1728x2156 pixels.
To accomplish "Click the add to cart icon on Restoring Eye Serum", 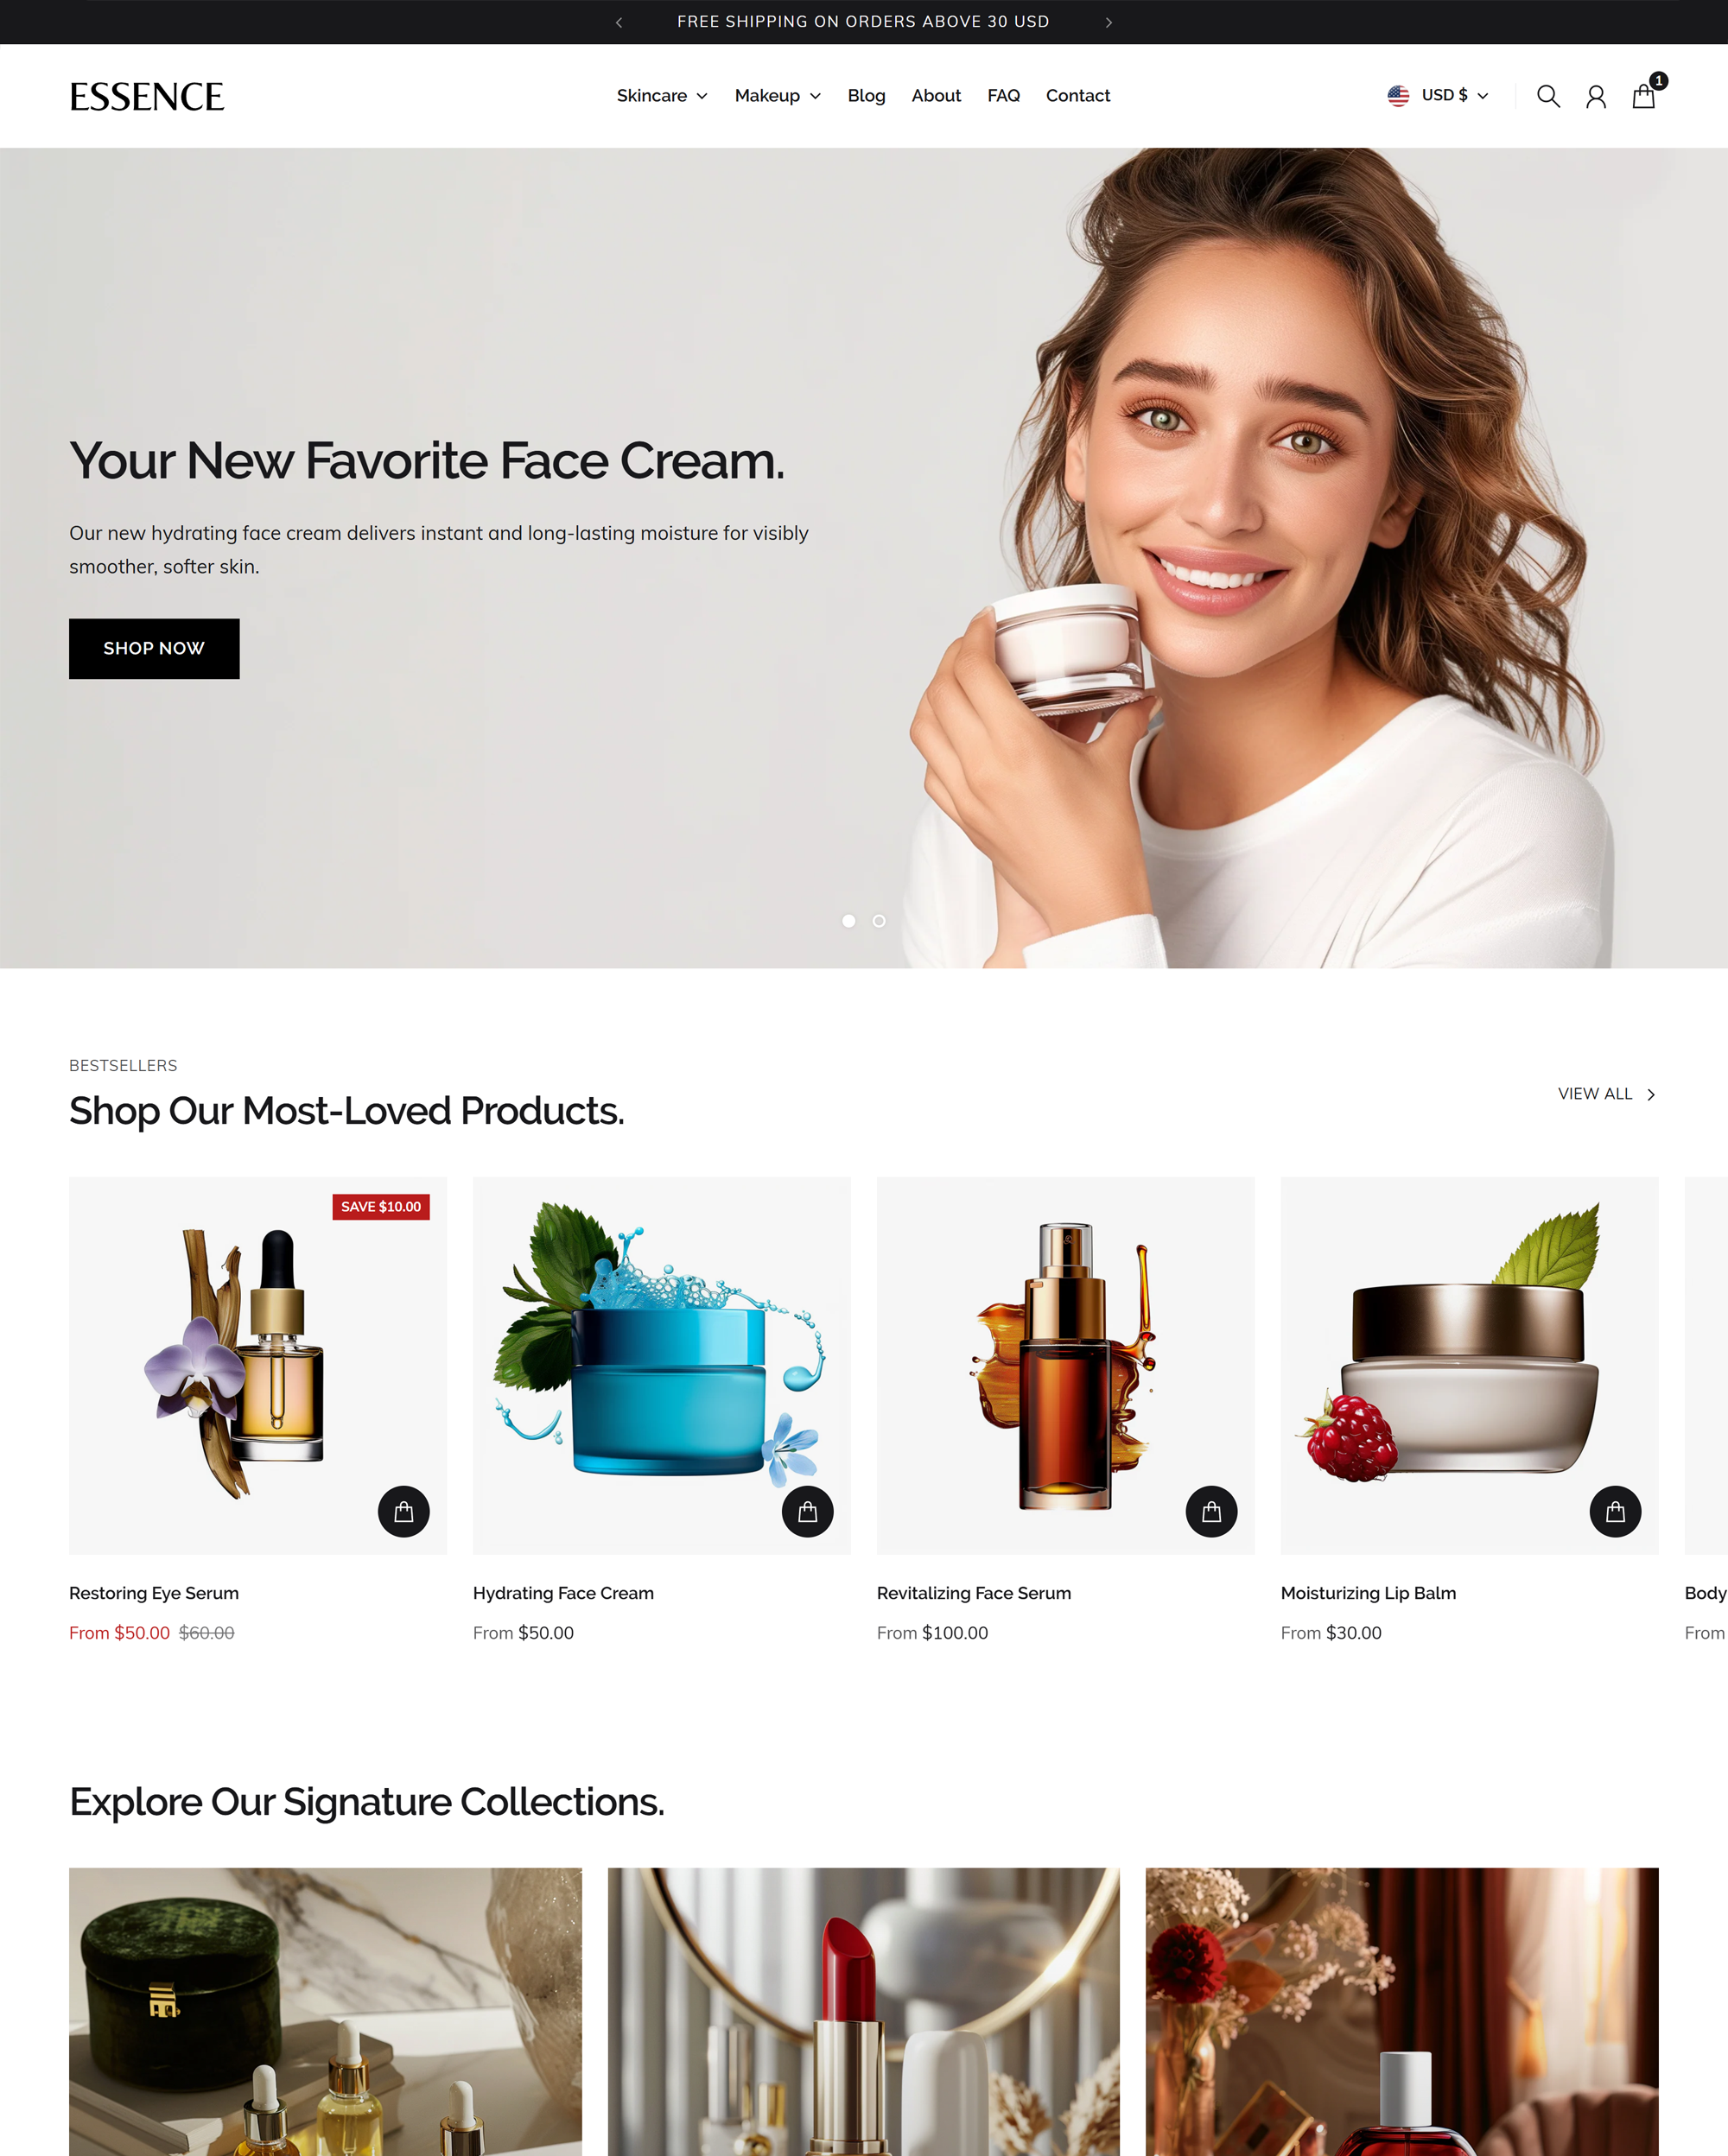I will point(402,1511).
